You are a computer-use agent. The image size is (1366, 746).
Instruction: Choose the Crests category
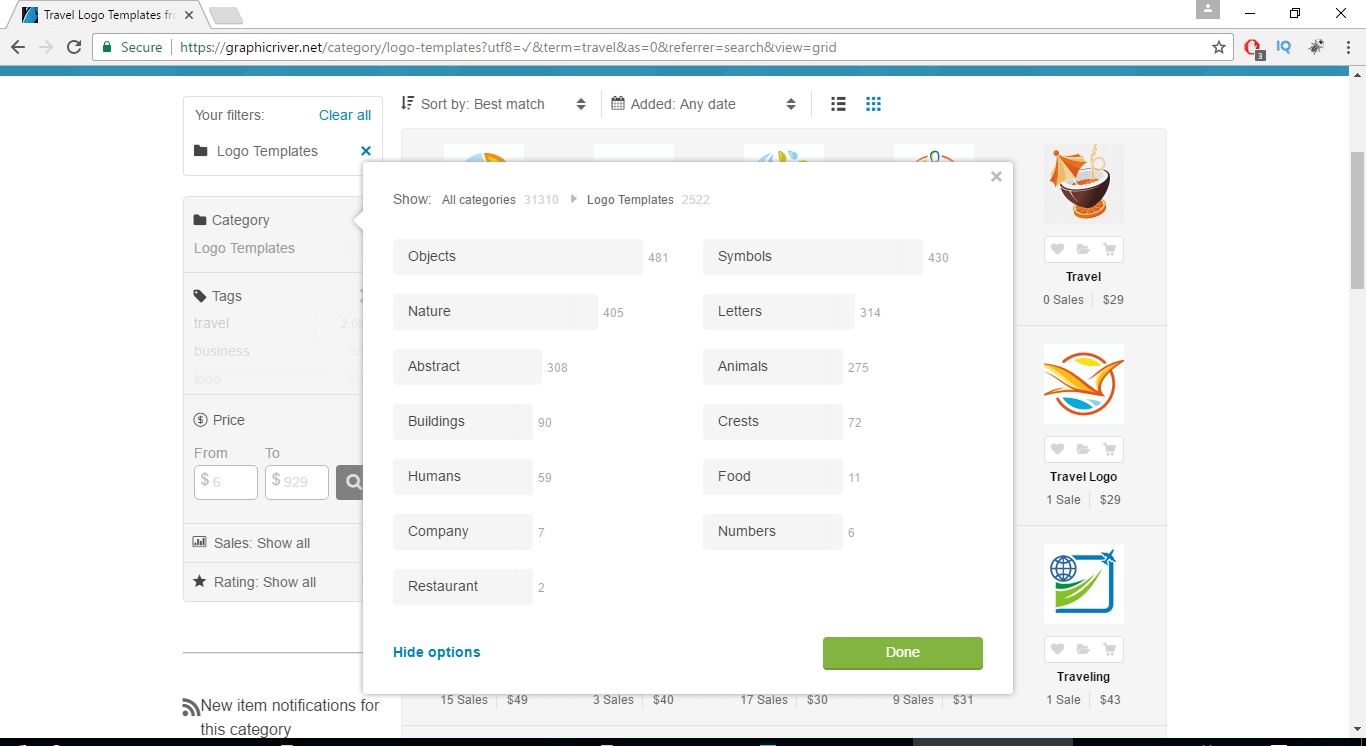point(773,422)
